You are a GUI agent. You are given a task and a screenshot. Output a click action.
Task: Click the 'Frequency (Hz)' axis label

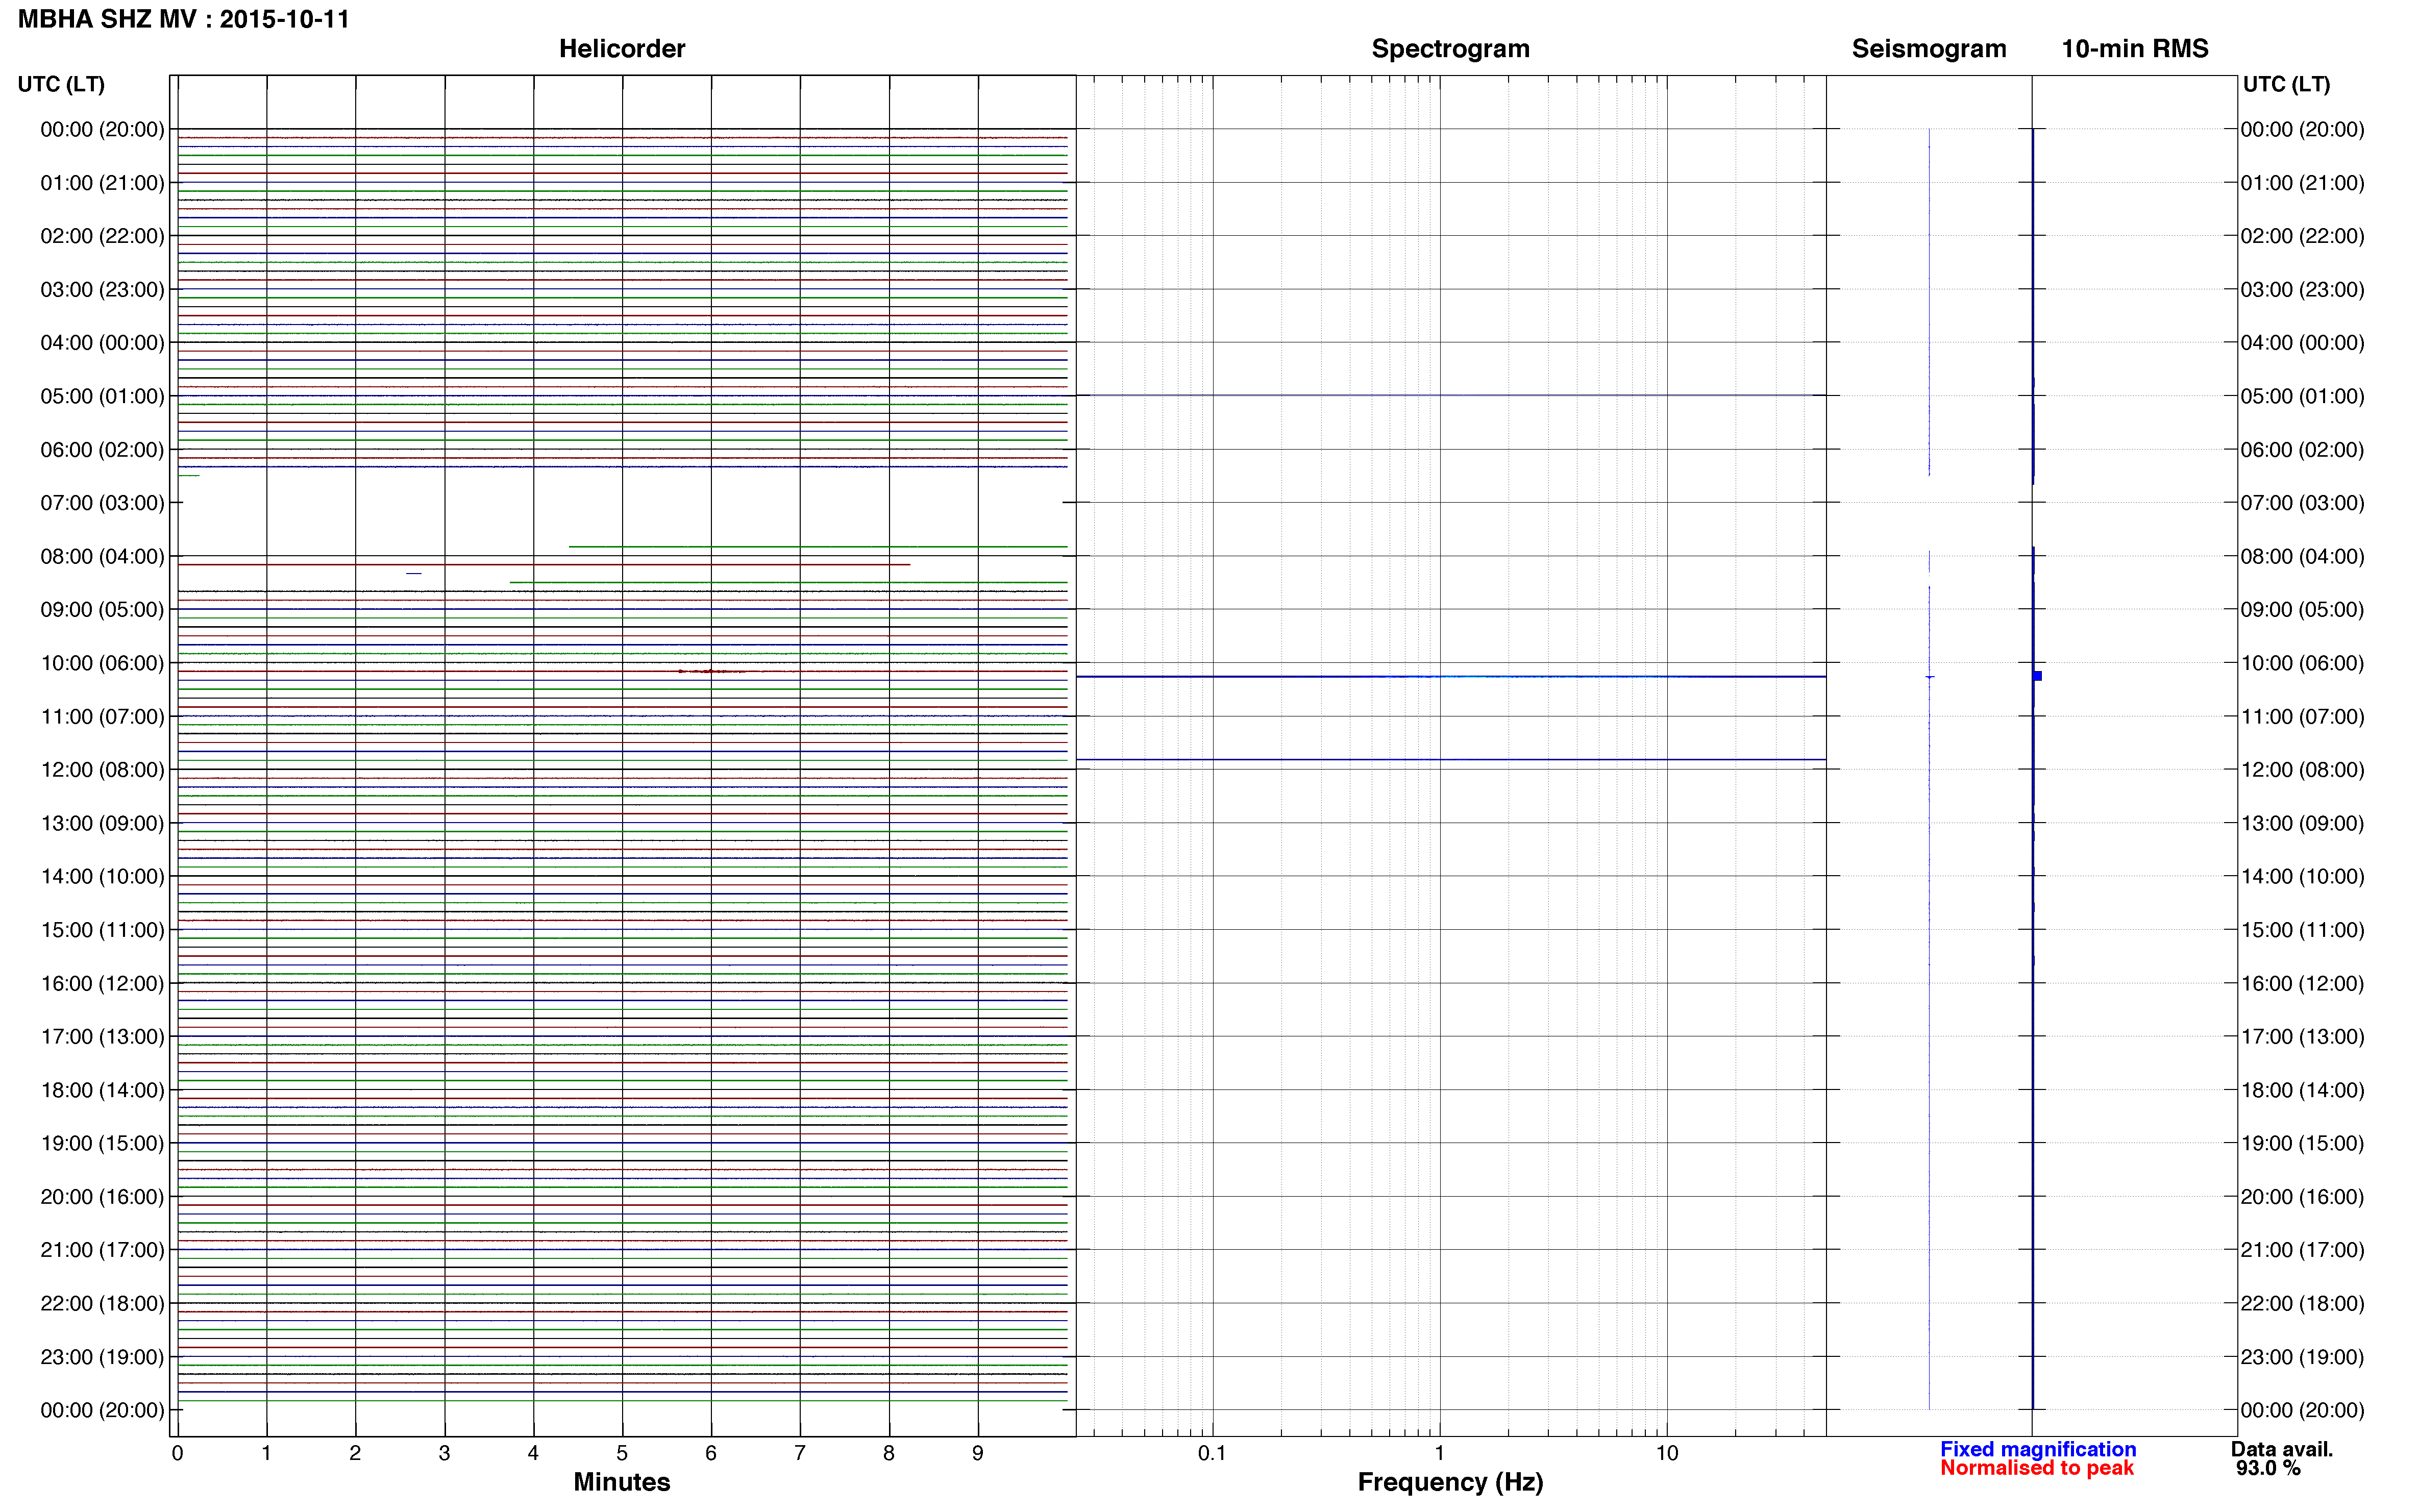(1450, 1482)
